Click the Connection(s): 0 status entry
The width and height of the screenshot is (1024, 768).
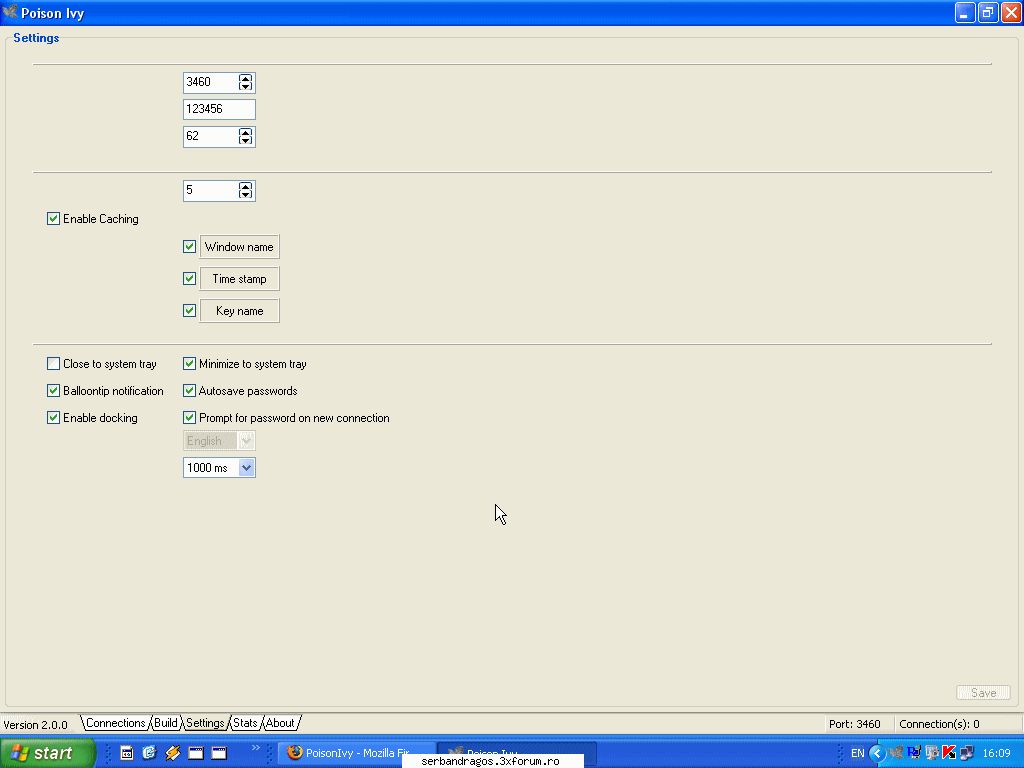(939, 724)
